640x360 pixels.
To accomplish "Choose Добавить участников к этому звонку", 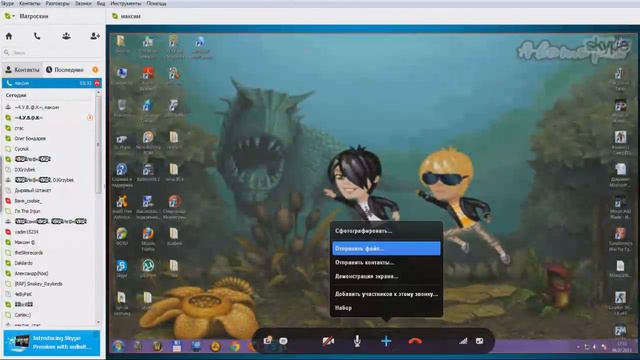I will tap(386, 294).
